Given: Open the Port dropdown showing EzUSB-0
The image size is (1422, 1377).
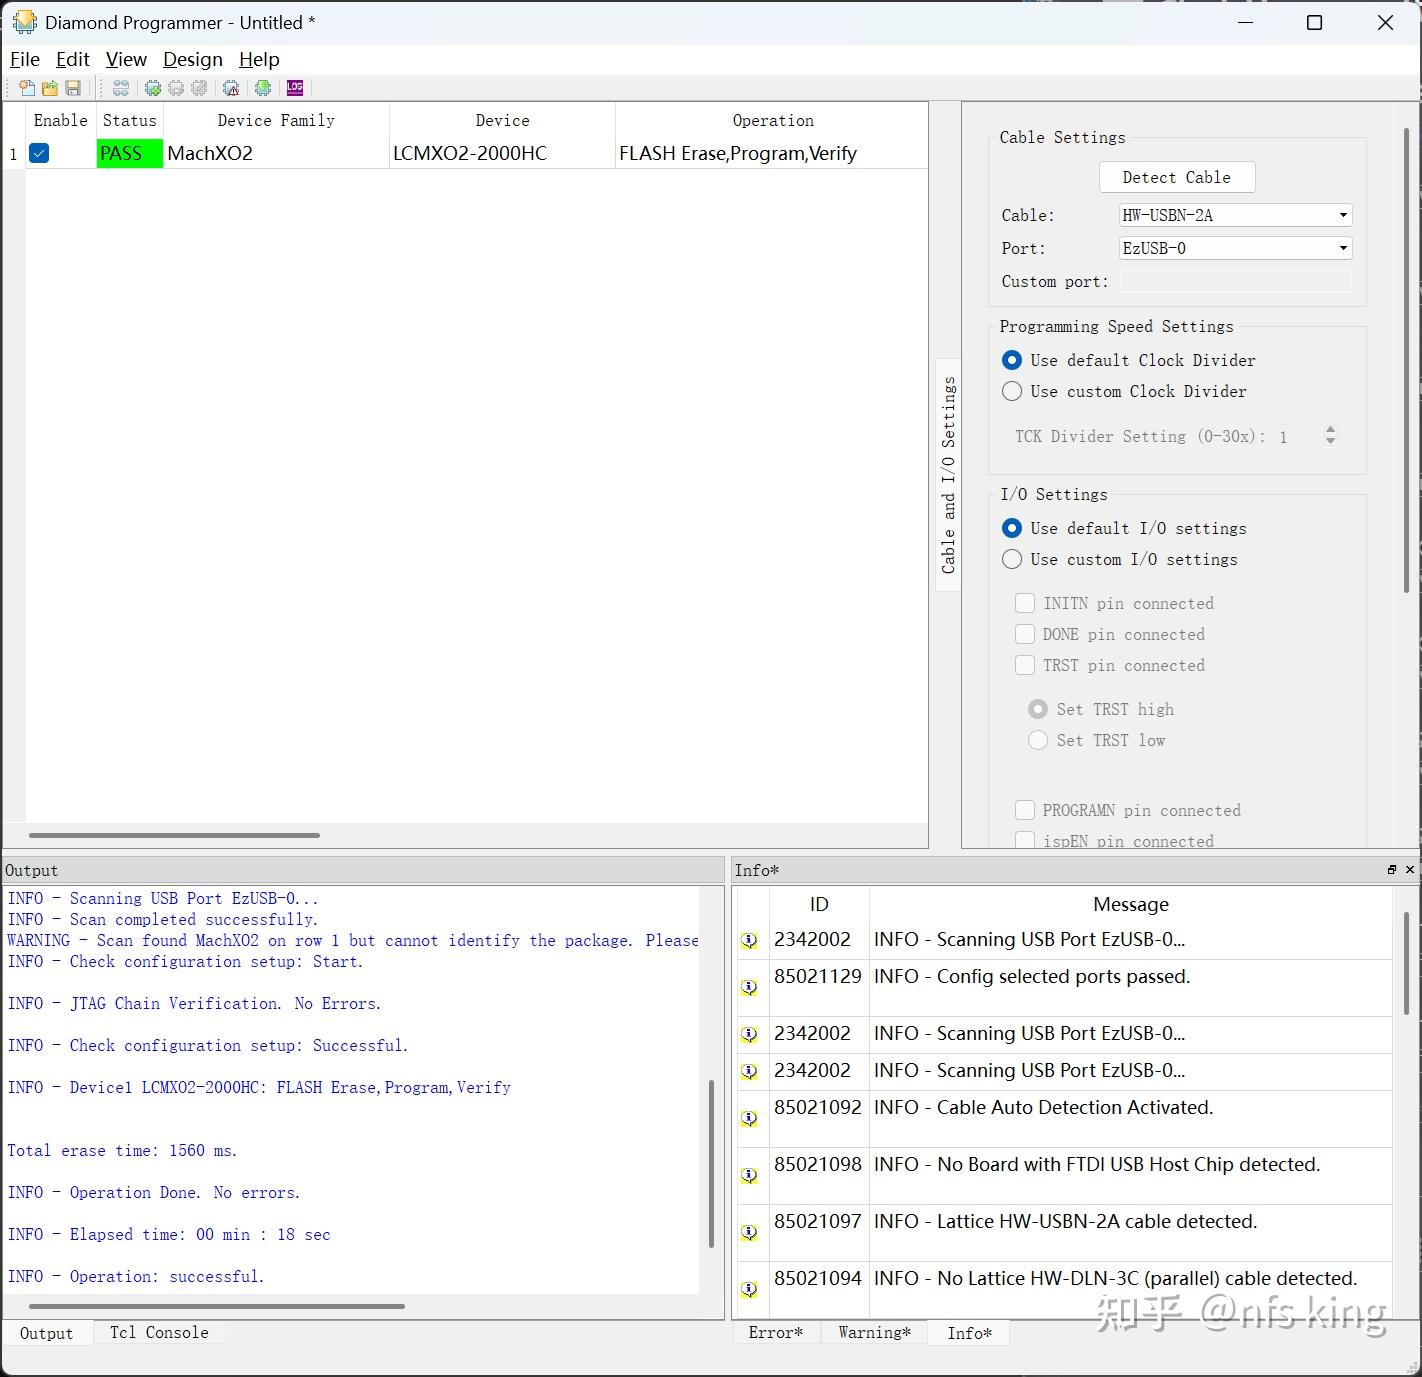Looking at the screenshot, I should pos(1235,248).
